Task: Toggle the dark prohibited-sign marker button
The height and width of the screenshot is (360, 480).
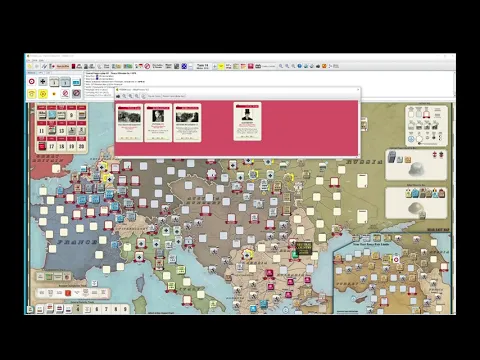Action: [76, 93]
